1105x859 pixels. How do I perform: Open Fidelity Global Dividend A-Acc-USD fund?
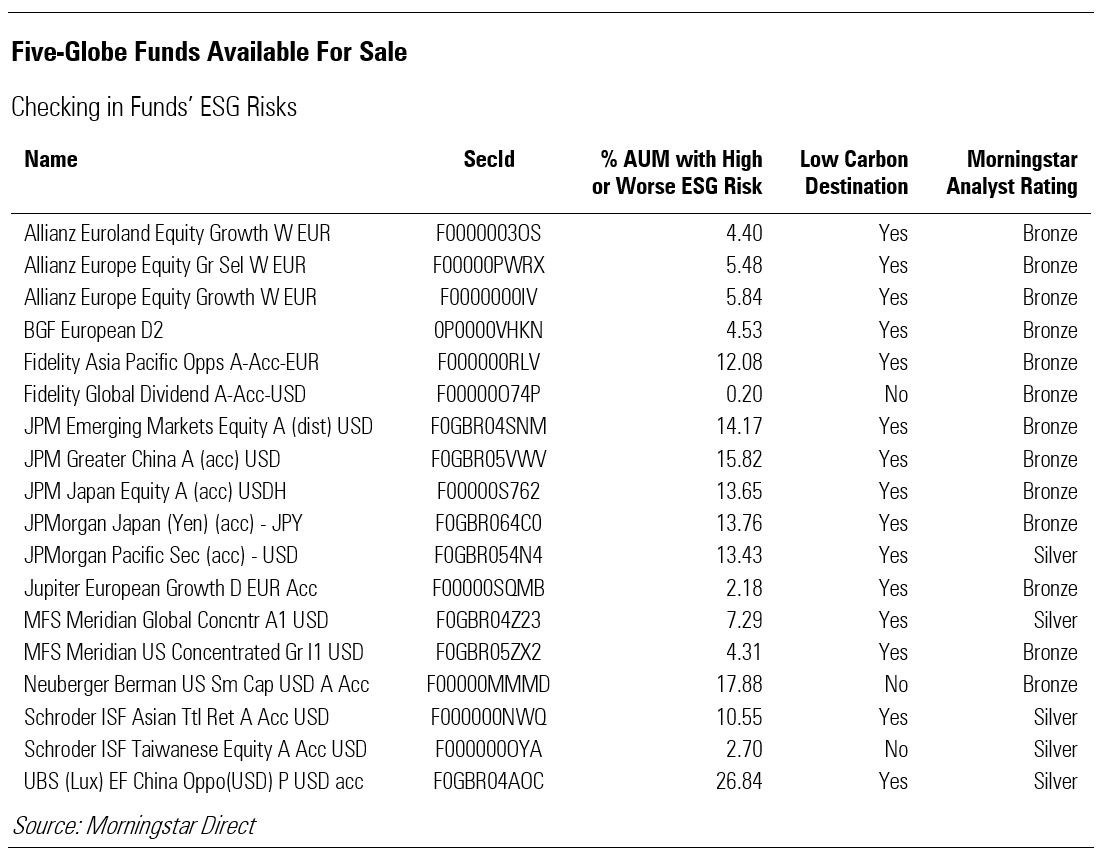165,394
